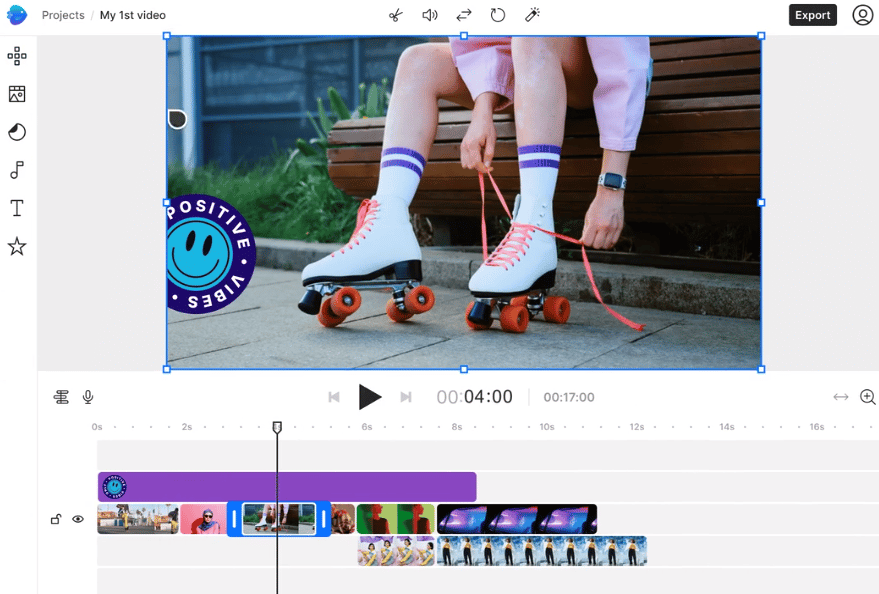879x594 pixels.
Task: Skip to next clip
Action: tap(406, 397)
